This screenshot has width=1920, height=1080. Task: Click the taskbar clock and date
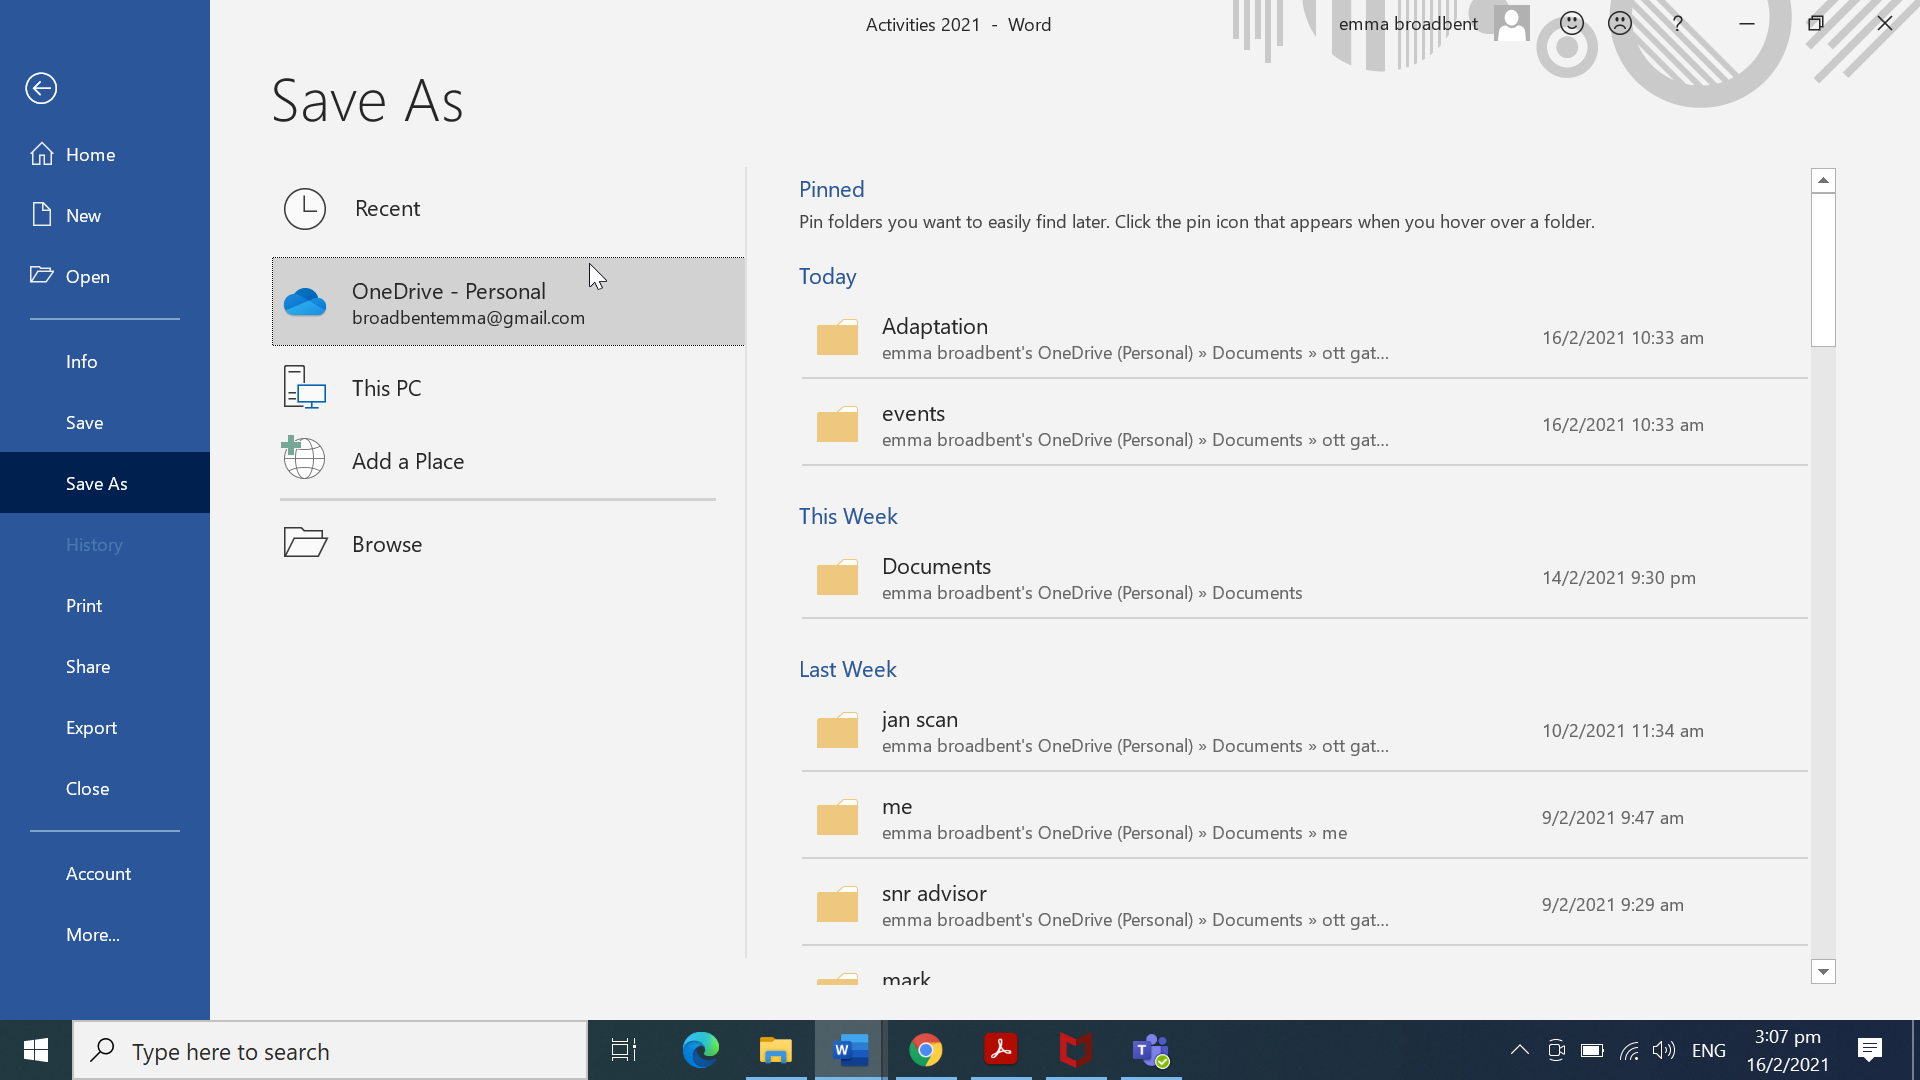click(x=1788, y=1050)
